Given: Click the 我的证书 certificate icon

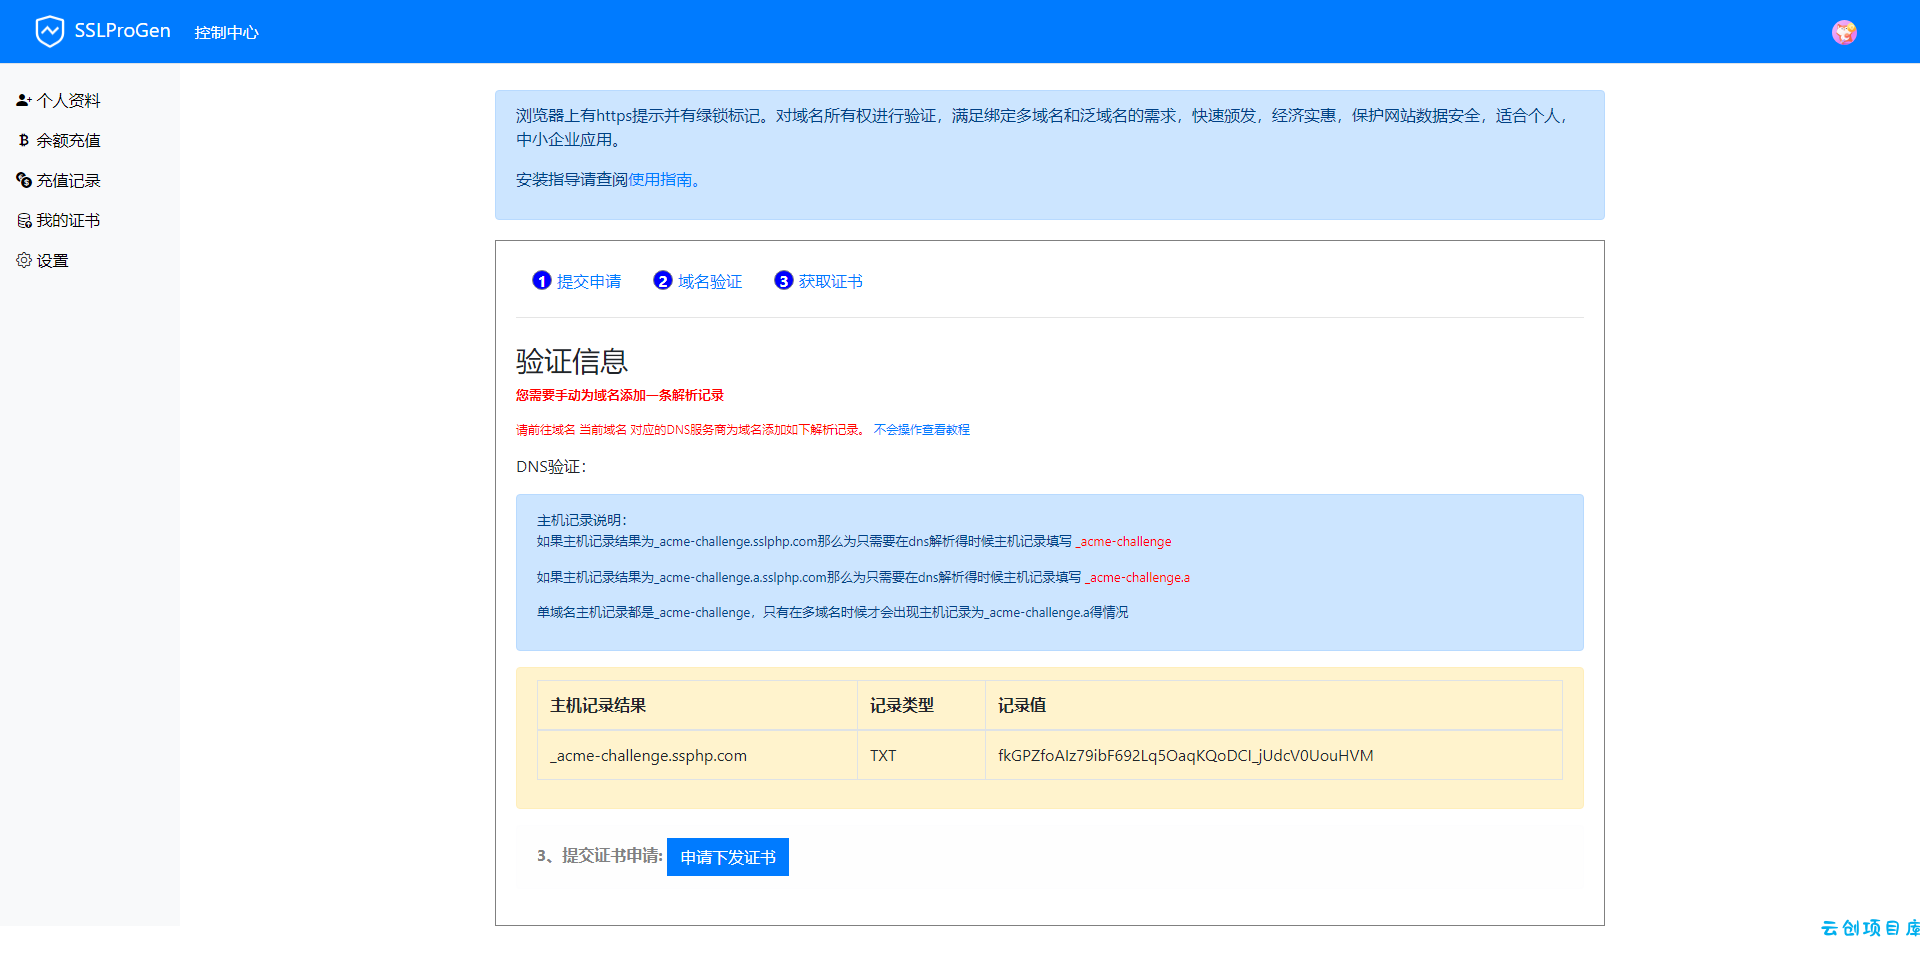Looking at the screenshot, I should [x=24, y=220].
